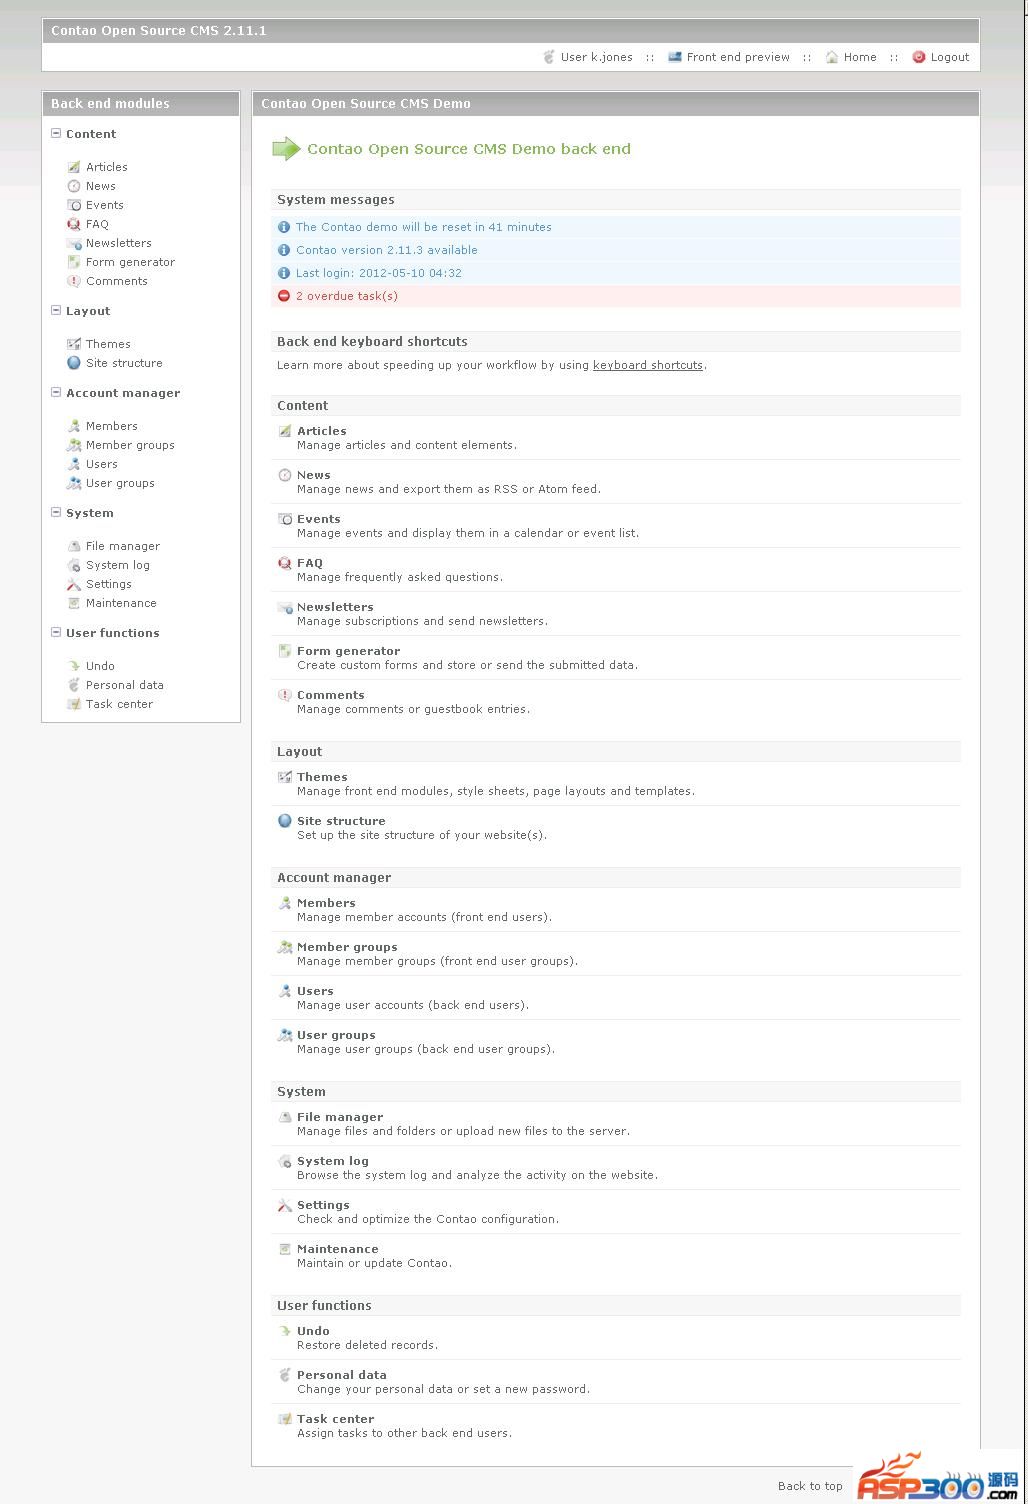Open the keyboard shortcuts link
Screen dimensions: 1028x1504
pyautogui.click(x=648, y=365)
